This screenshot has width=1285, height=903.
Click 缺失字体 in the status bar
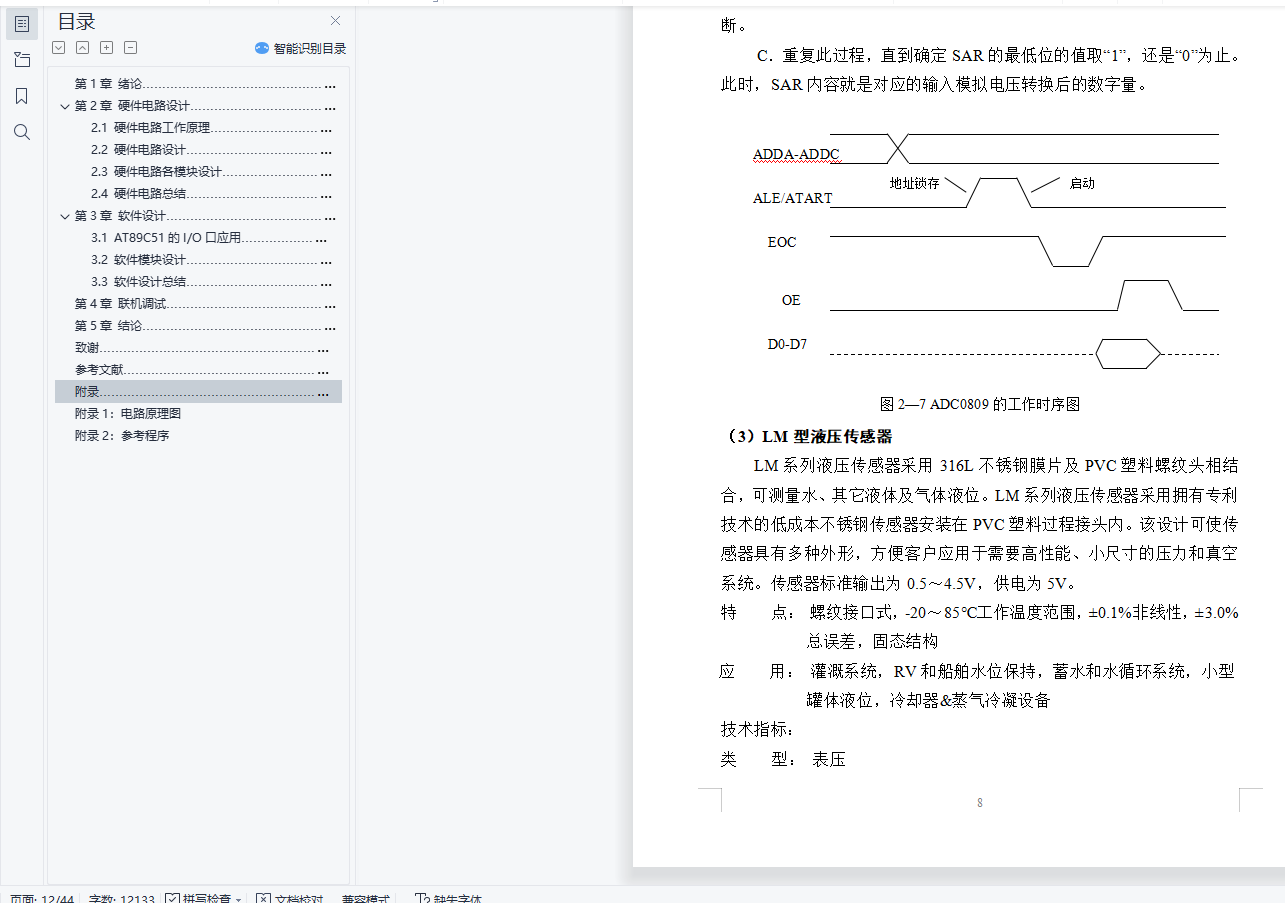pos(448,899)
